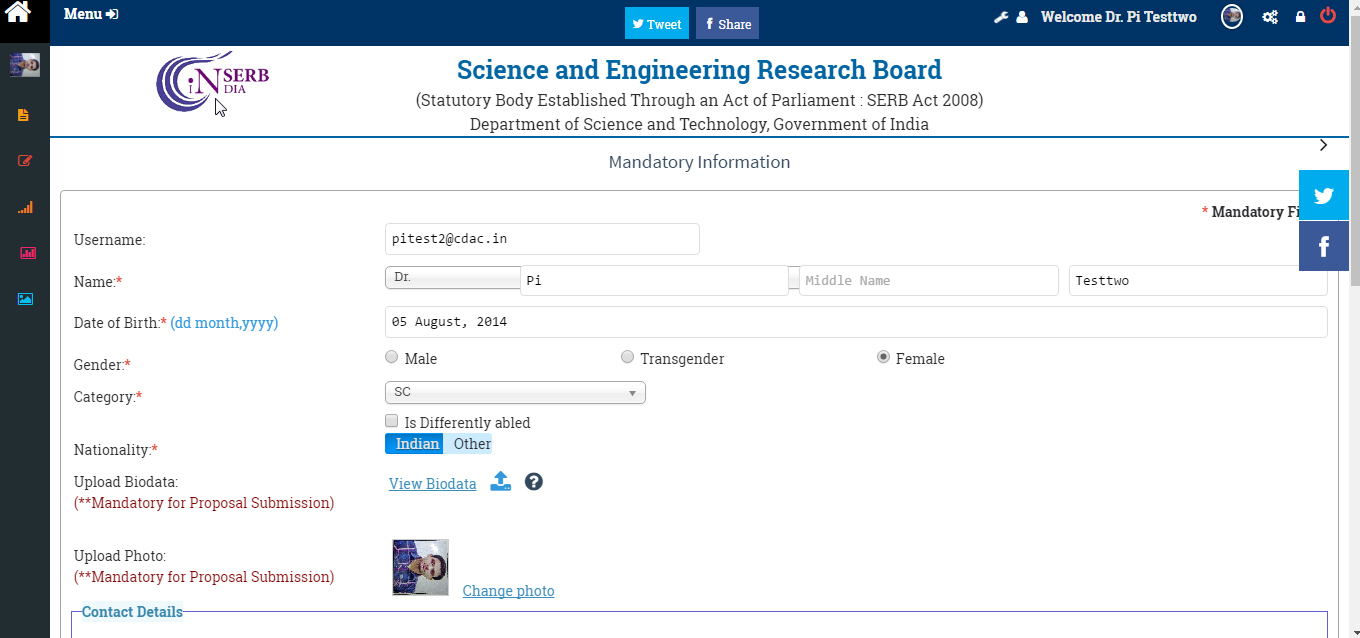Open the Menu item in top bar
1360x638 pixels.
pyautogui.click(x=90, y=14)
